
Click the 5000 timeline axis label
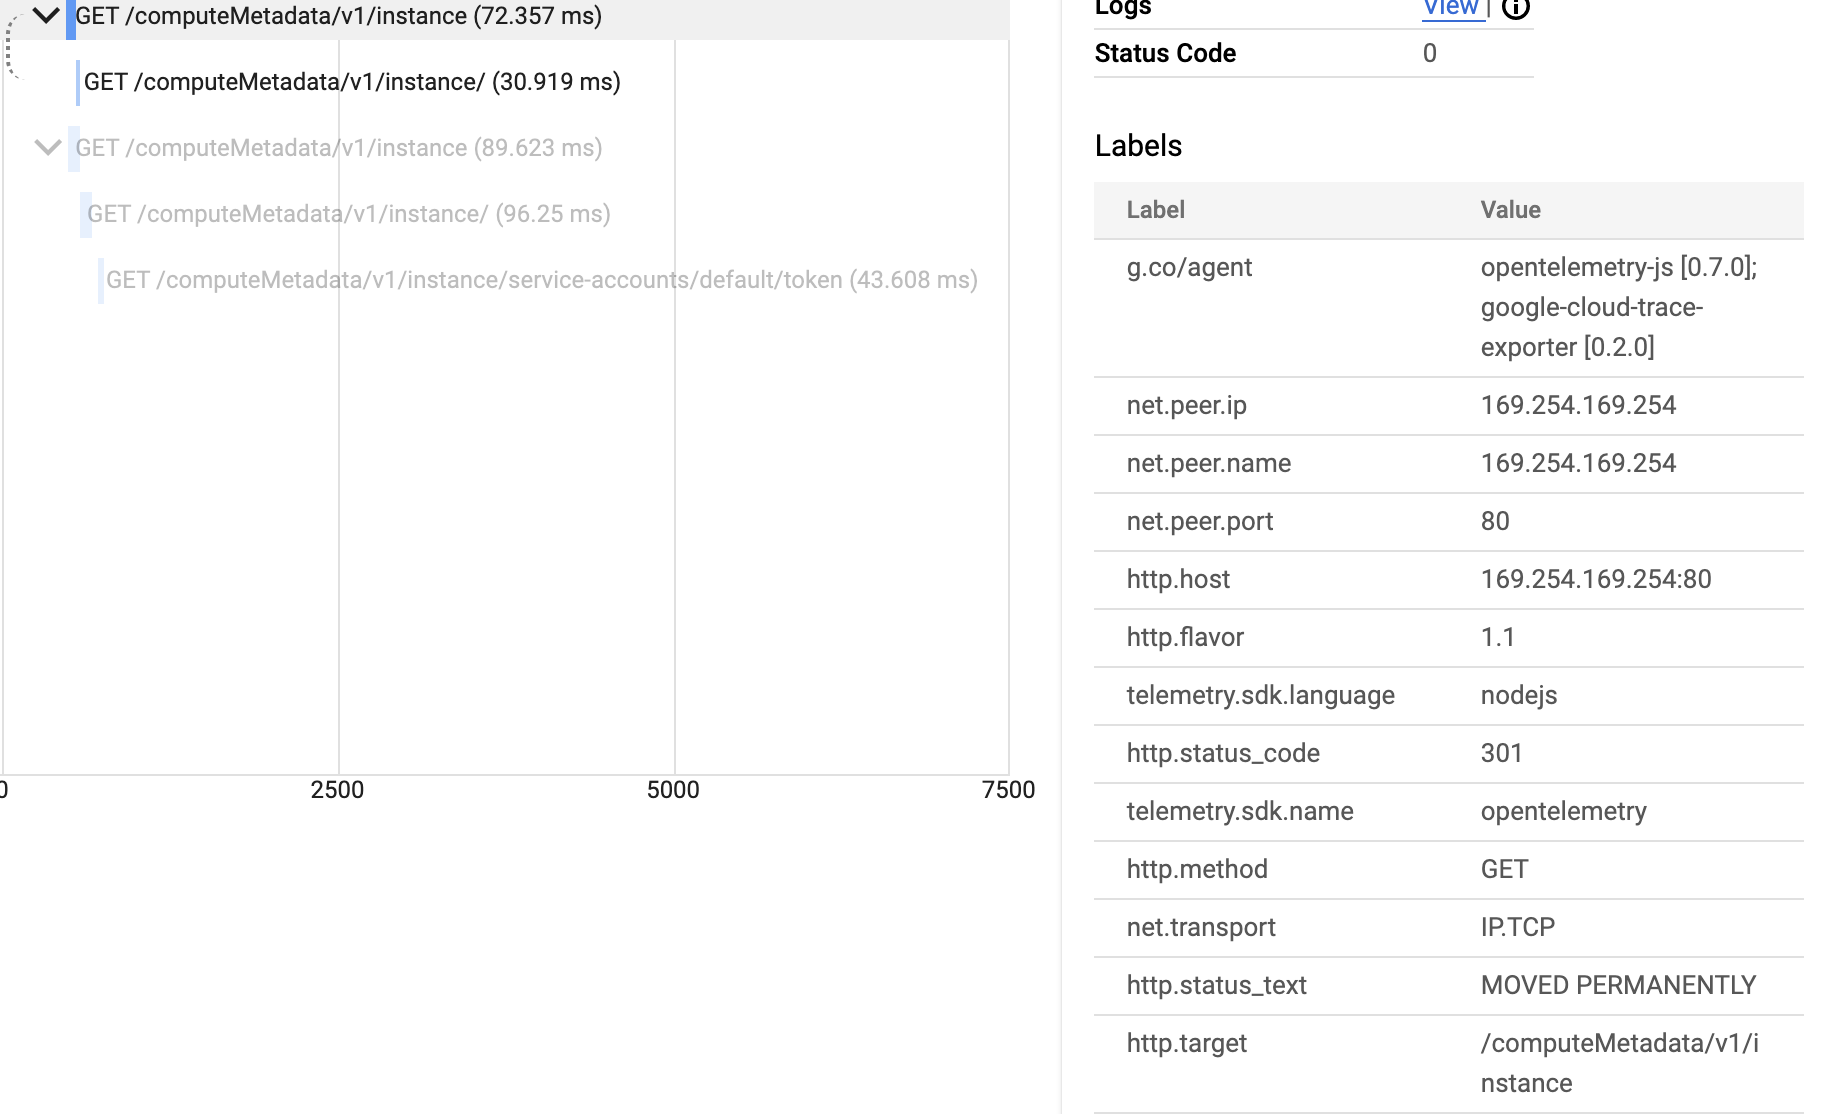point(673,790)
